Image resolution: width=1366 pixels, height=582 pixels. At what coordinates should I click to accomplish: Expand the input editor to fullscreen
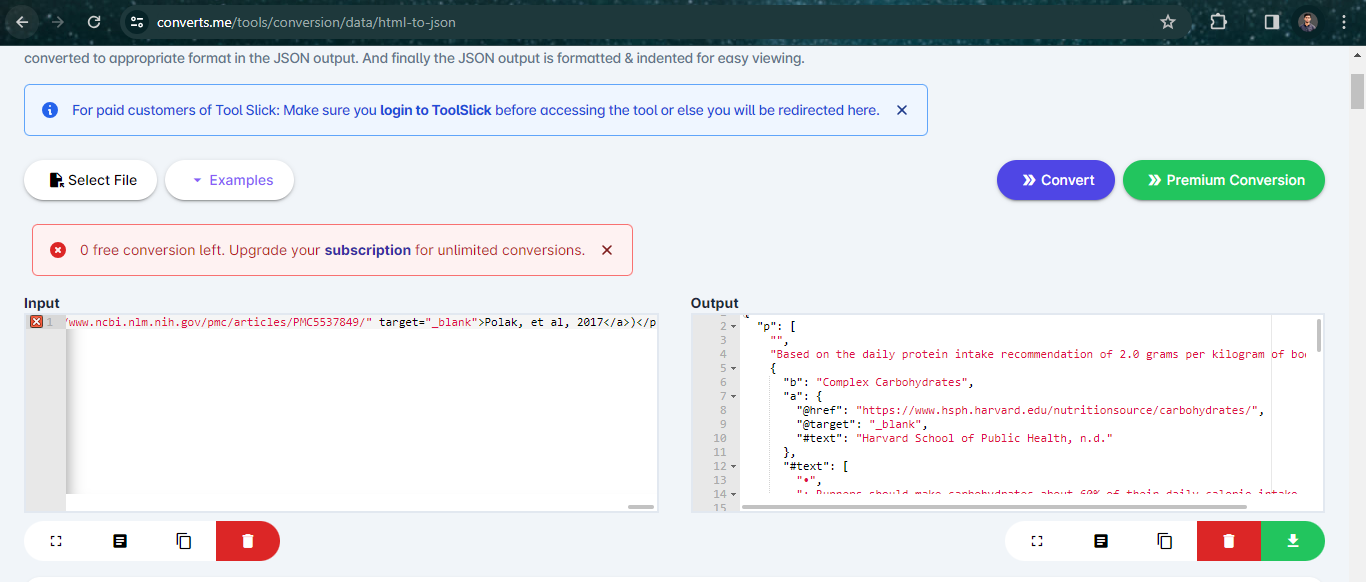(x=56, y=540)
